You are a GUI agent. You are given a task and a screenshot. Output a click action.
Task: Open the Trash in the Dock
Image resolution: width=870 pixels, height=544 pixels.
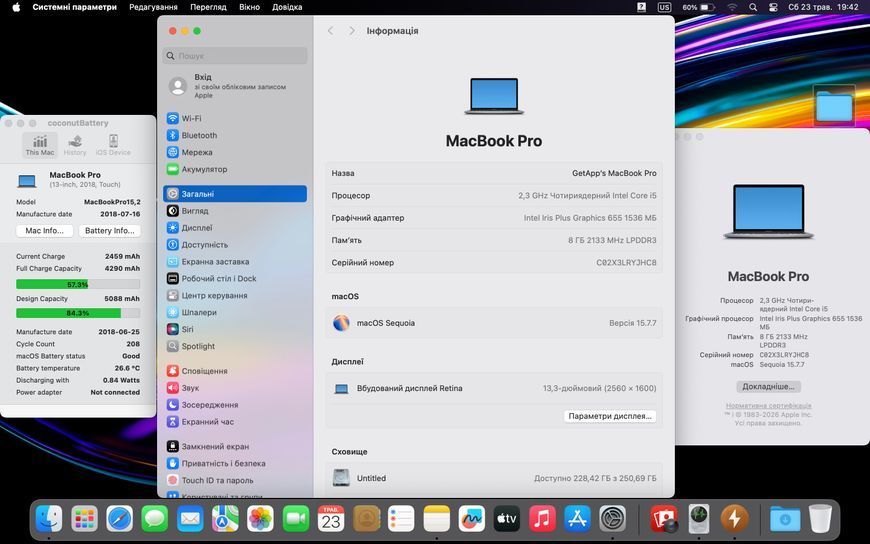820,519
